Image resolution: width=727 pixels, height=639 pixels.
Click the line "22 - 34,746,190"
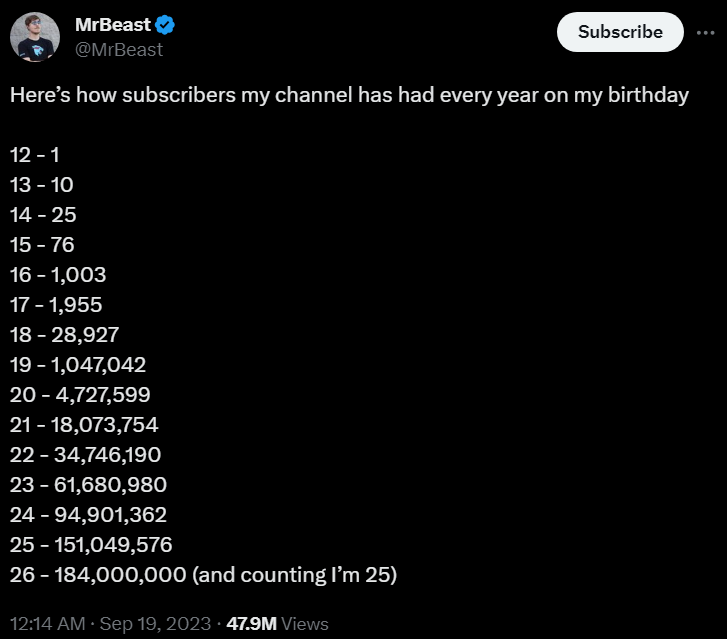point(86,455)
